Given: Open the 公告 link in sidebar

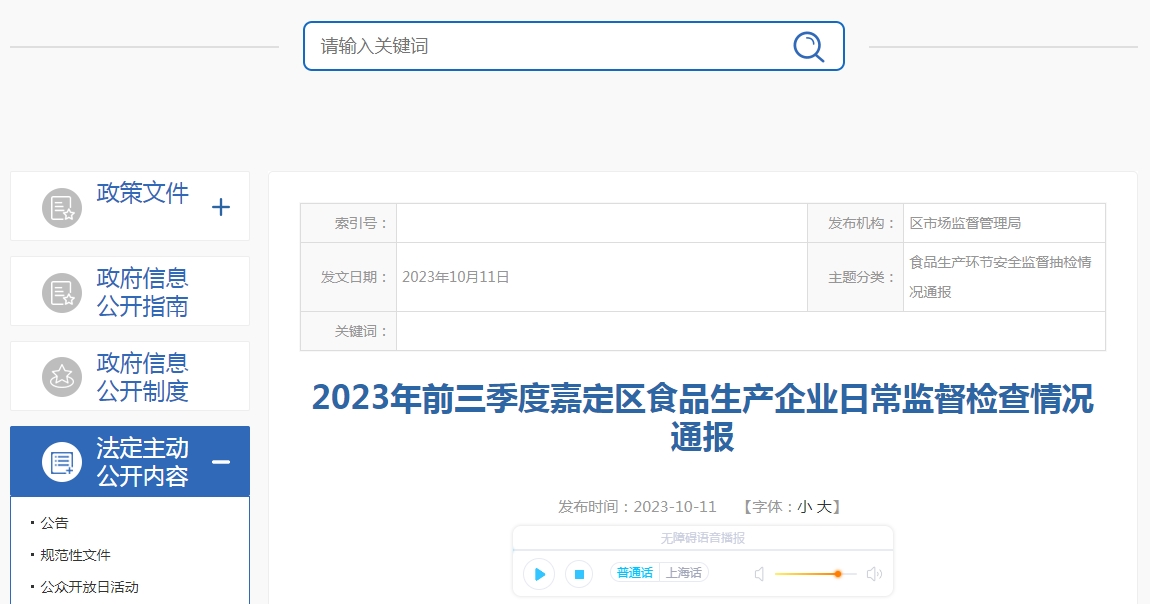Looking at the screenshot, I should (55, 523).
